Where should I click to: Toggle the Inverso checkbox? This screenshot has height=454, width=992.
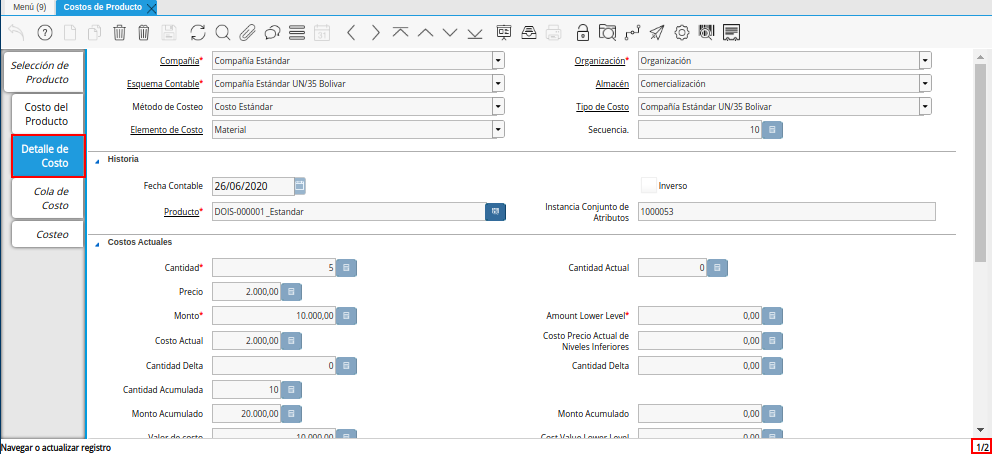[649, 185]
